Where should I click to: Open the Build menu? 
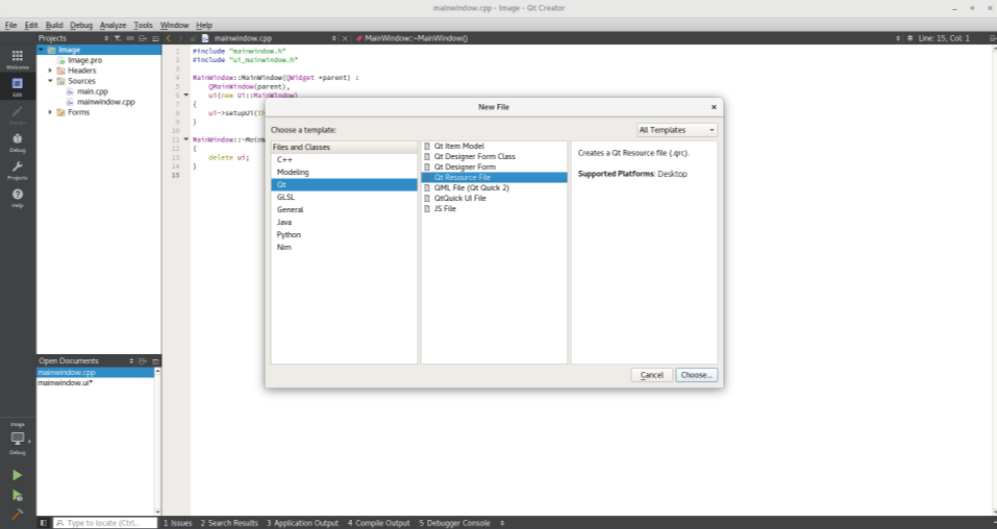pyautogui.click(x=54, y=25)
